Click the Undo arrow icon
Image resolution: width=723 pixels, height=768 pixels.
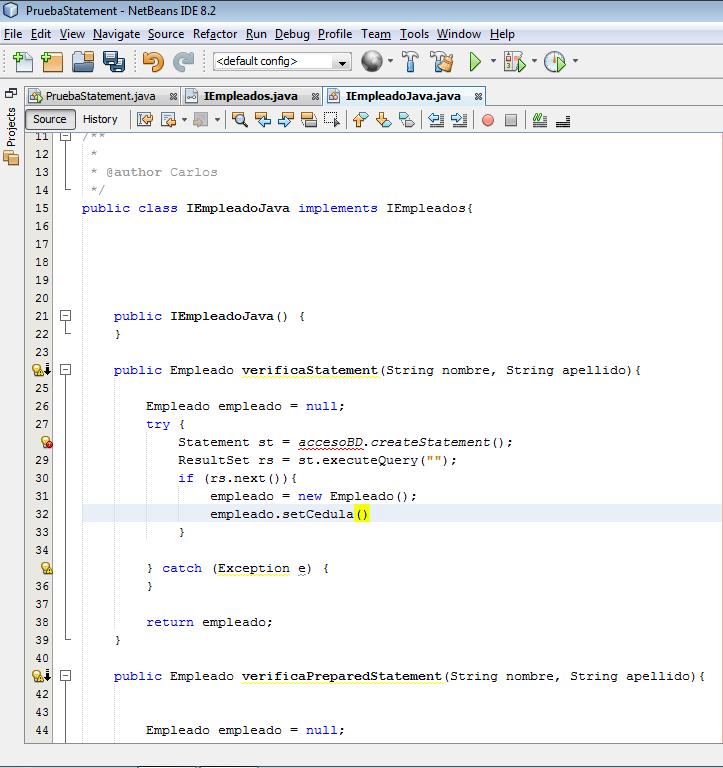(x=153, y=62)
